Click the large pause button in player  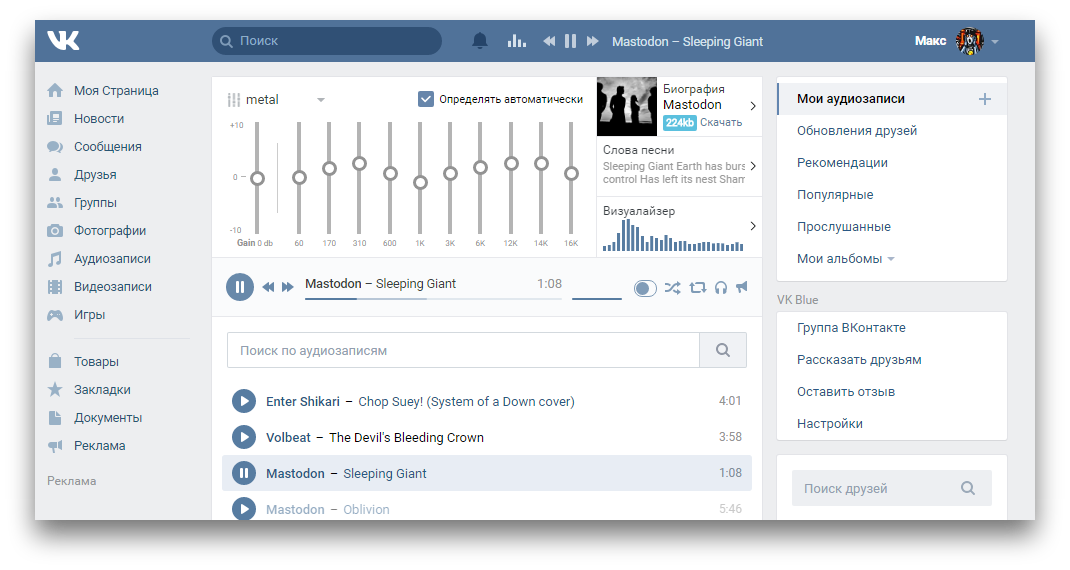pyautogui.click(x=240, y=287)
